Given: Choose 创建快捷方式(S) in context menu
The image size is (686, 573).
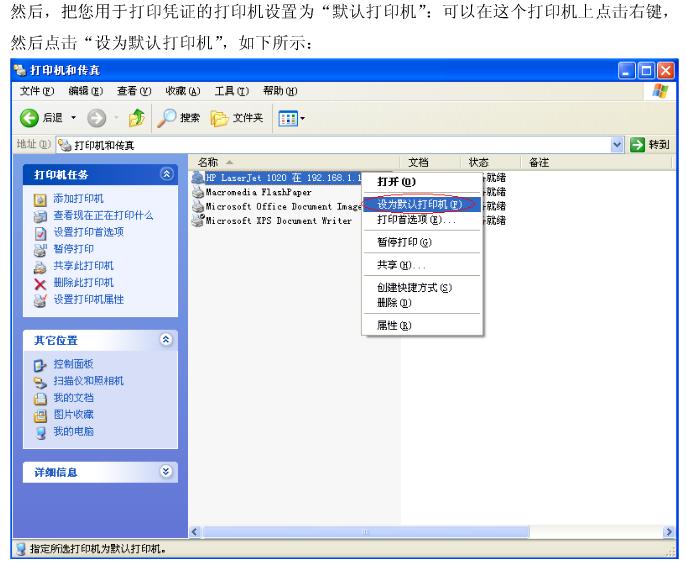Looking at the screenshot, I should click(x=422, y=287).
